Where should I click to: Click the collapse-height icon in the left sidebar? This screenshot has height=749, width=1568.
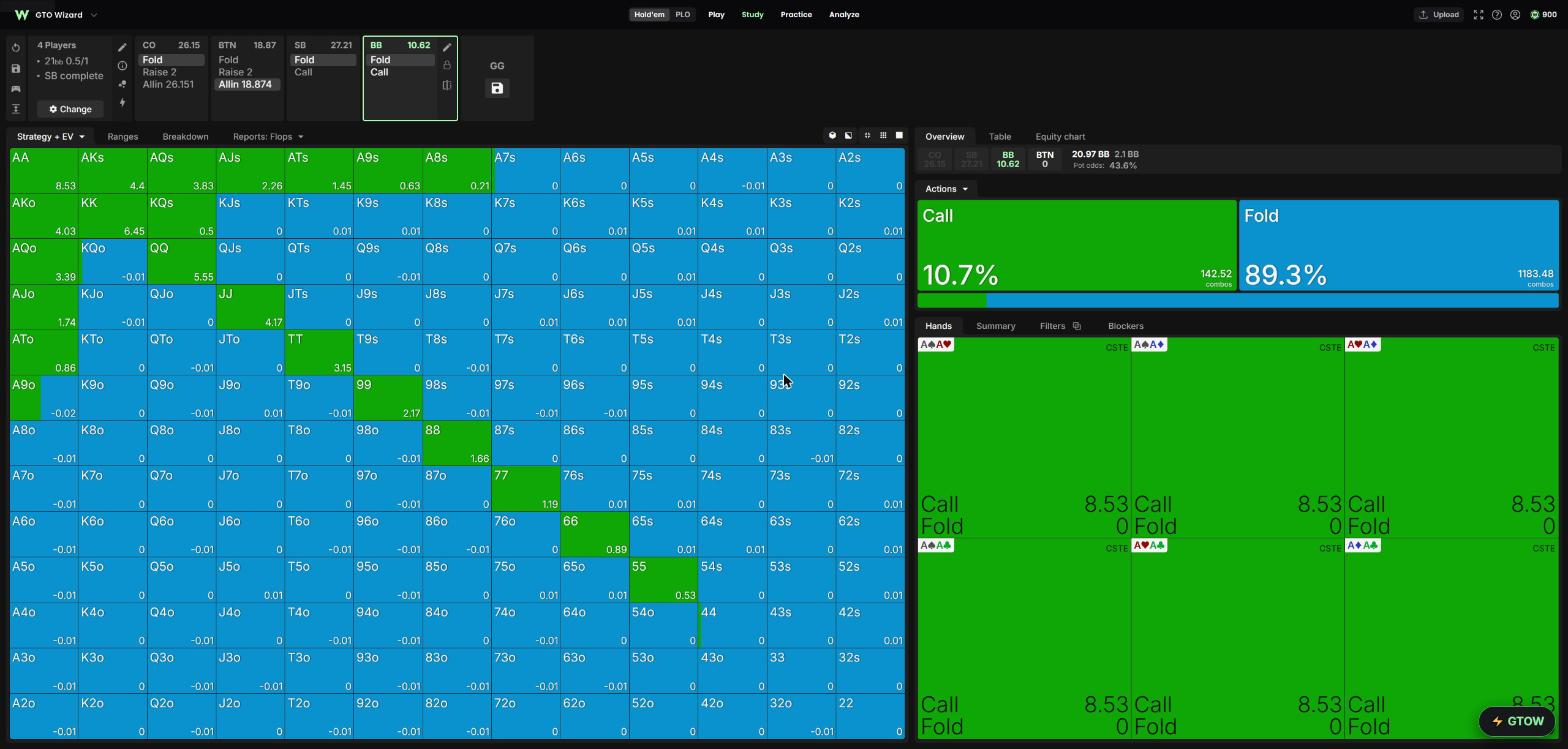pyautogui.click(x=16, y=109)
